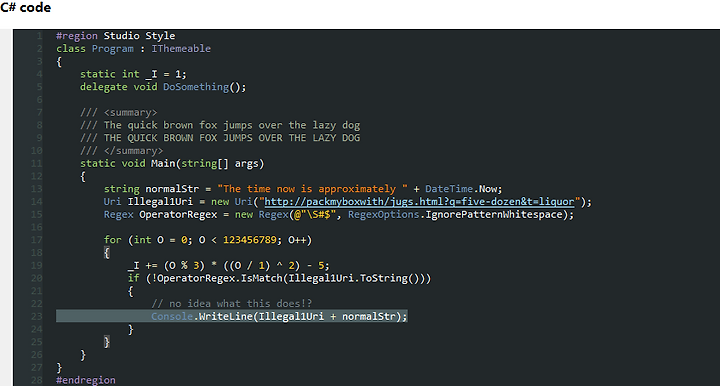The image size is (720, 386).
Task: Click the '/// <summary>' comment line
Action: pos(118,112)
